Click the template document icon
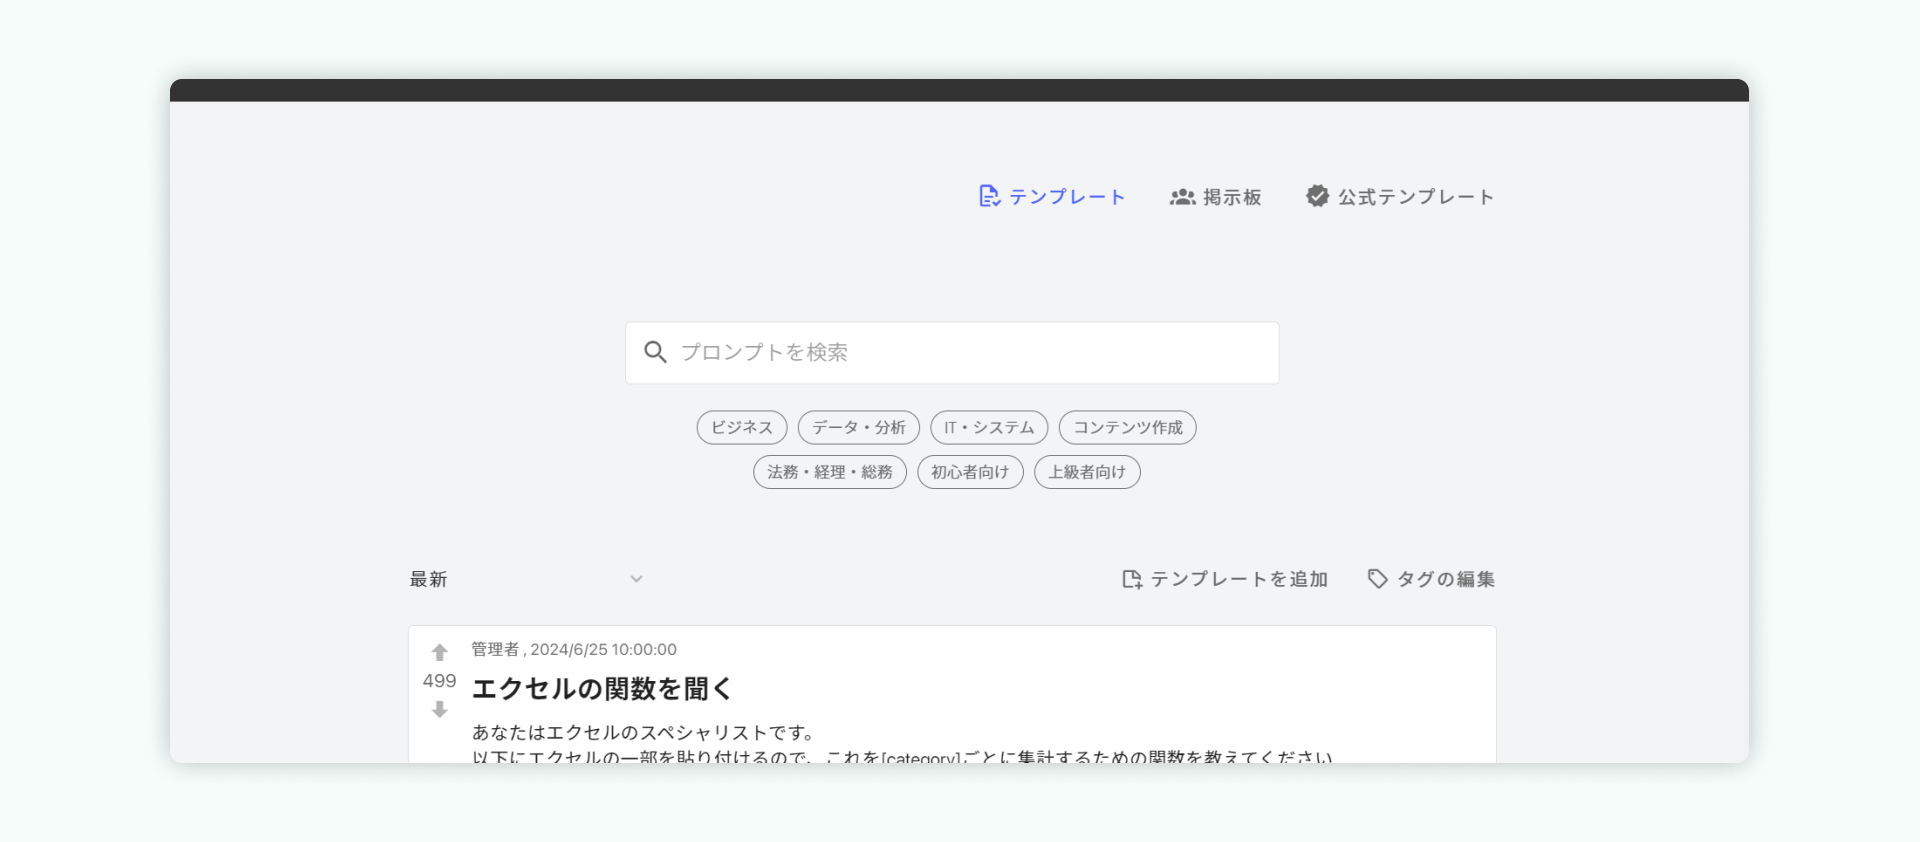Viewport: 1920px width, 842px height. 989,196
